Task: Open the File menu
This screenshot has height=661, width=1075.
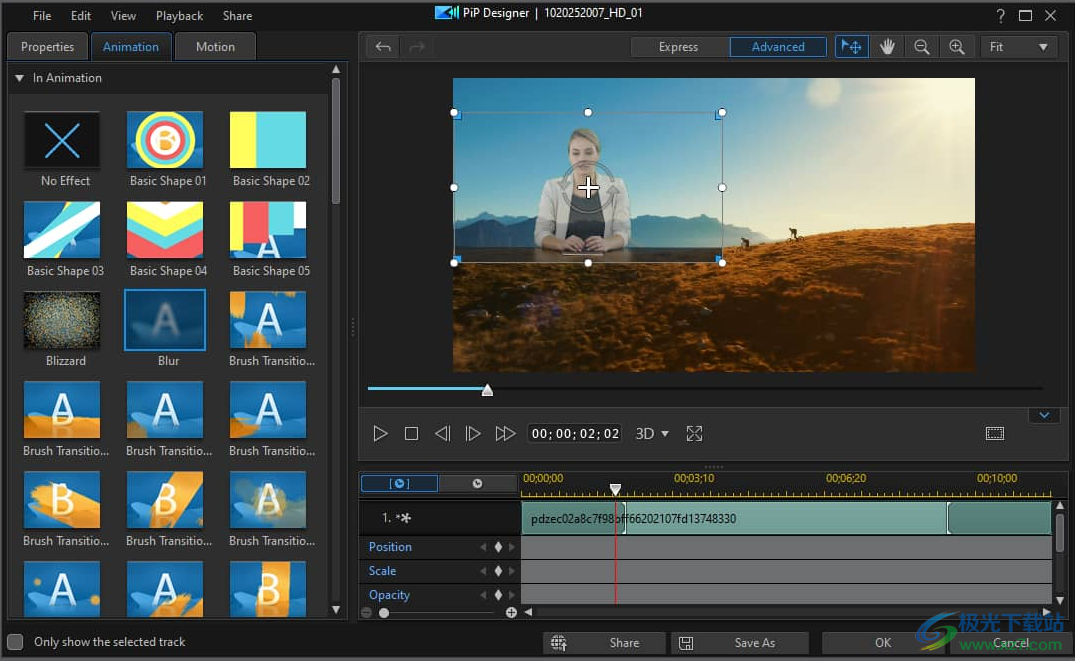Action: [42, 15]
